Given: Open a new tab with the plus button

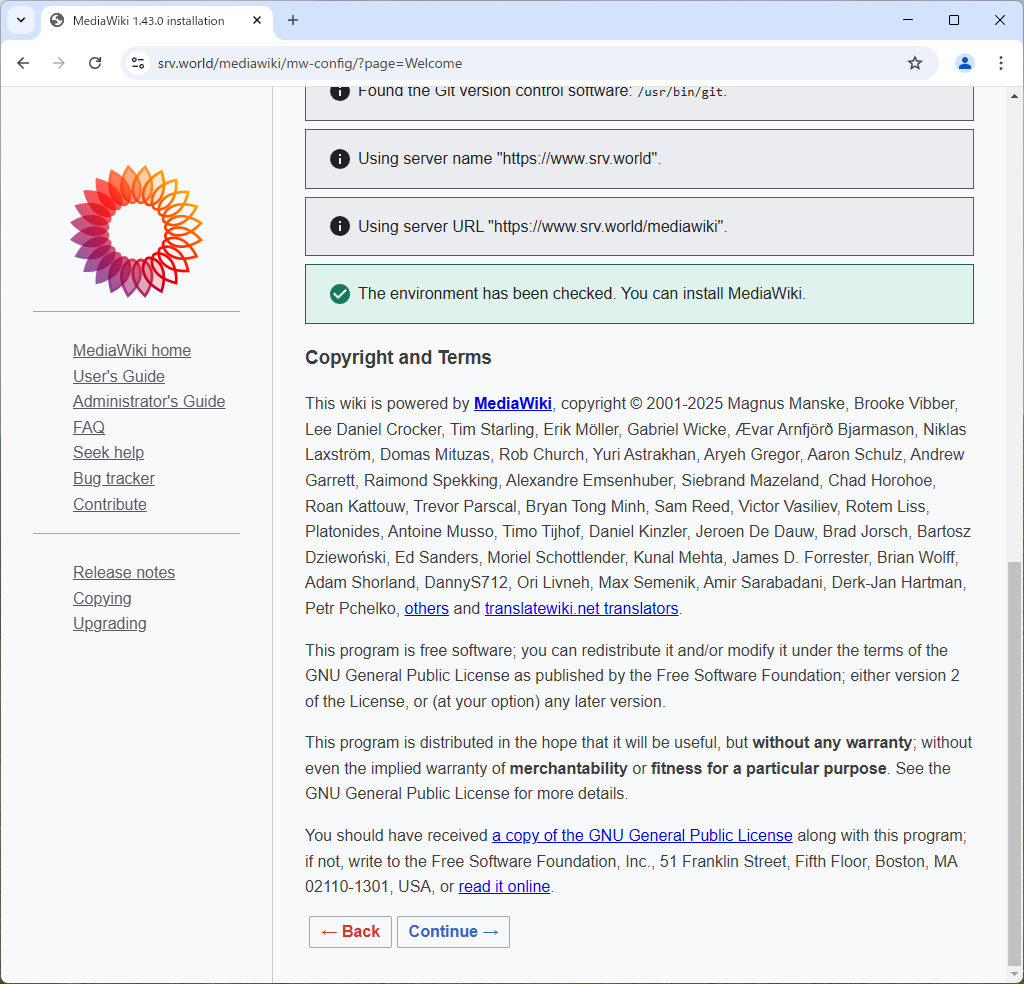Looking at the screenshot, I should click(293, 20).
